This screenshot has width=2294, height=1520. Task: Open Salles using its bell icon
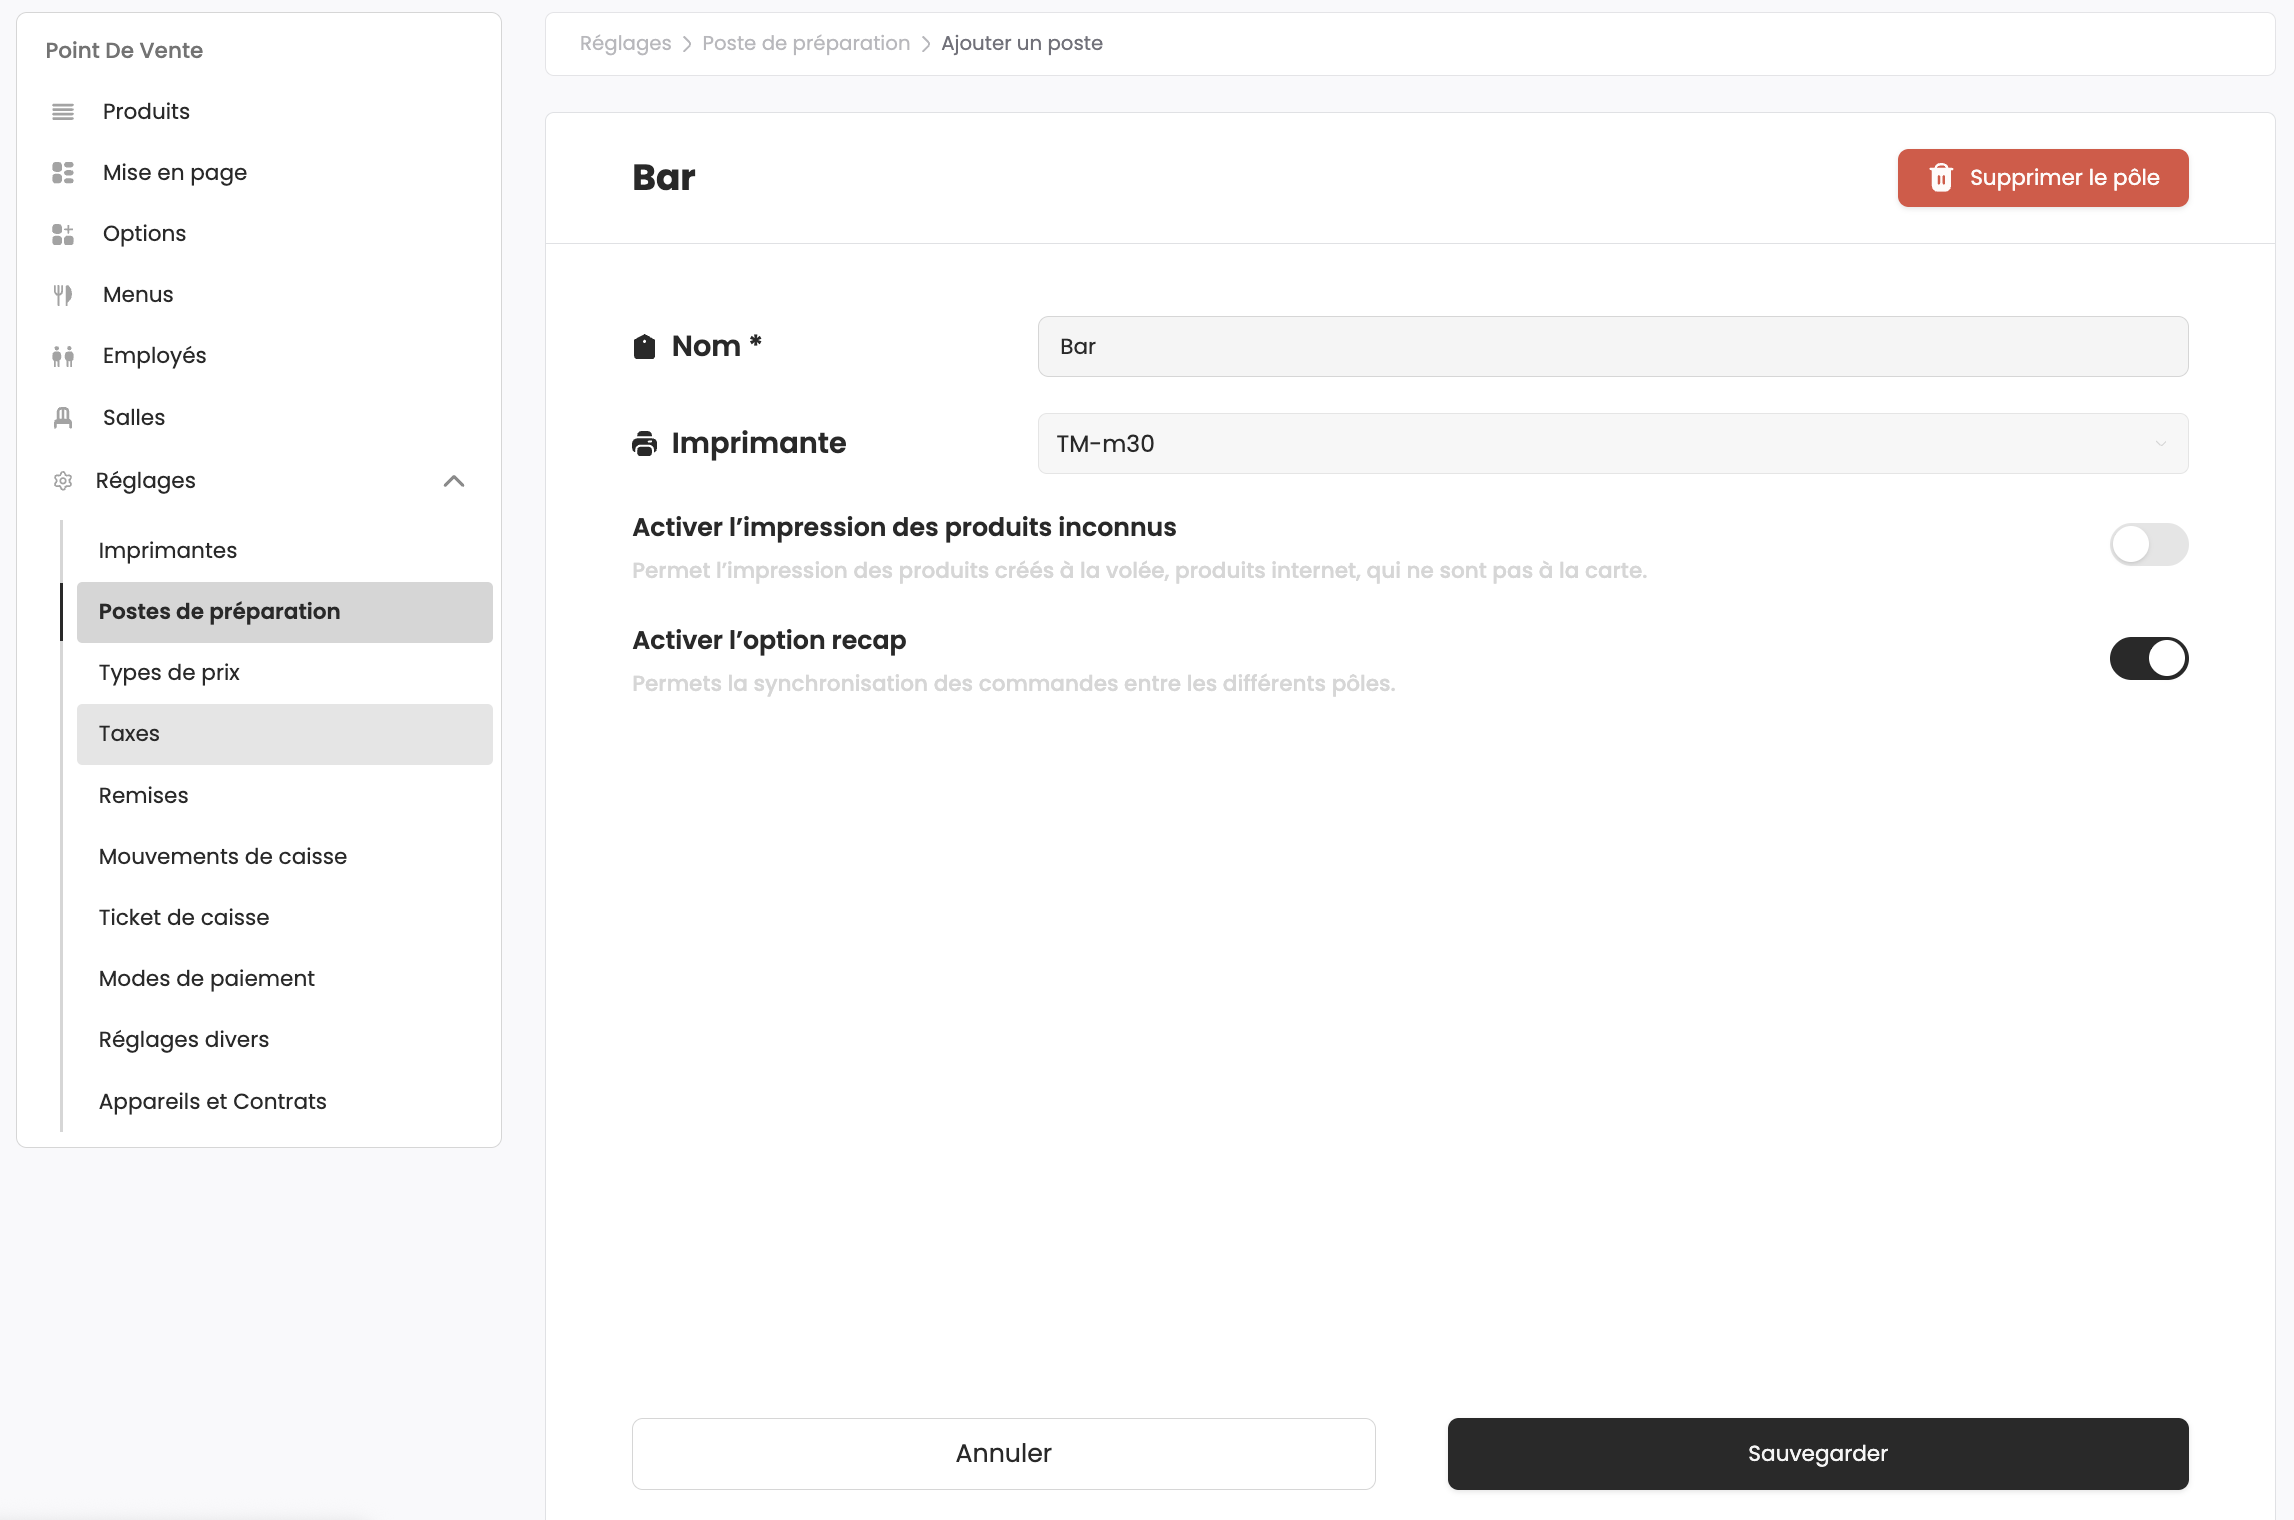(x=63, y=417)
